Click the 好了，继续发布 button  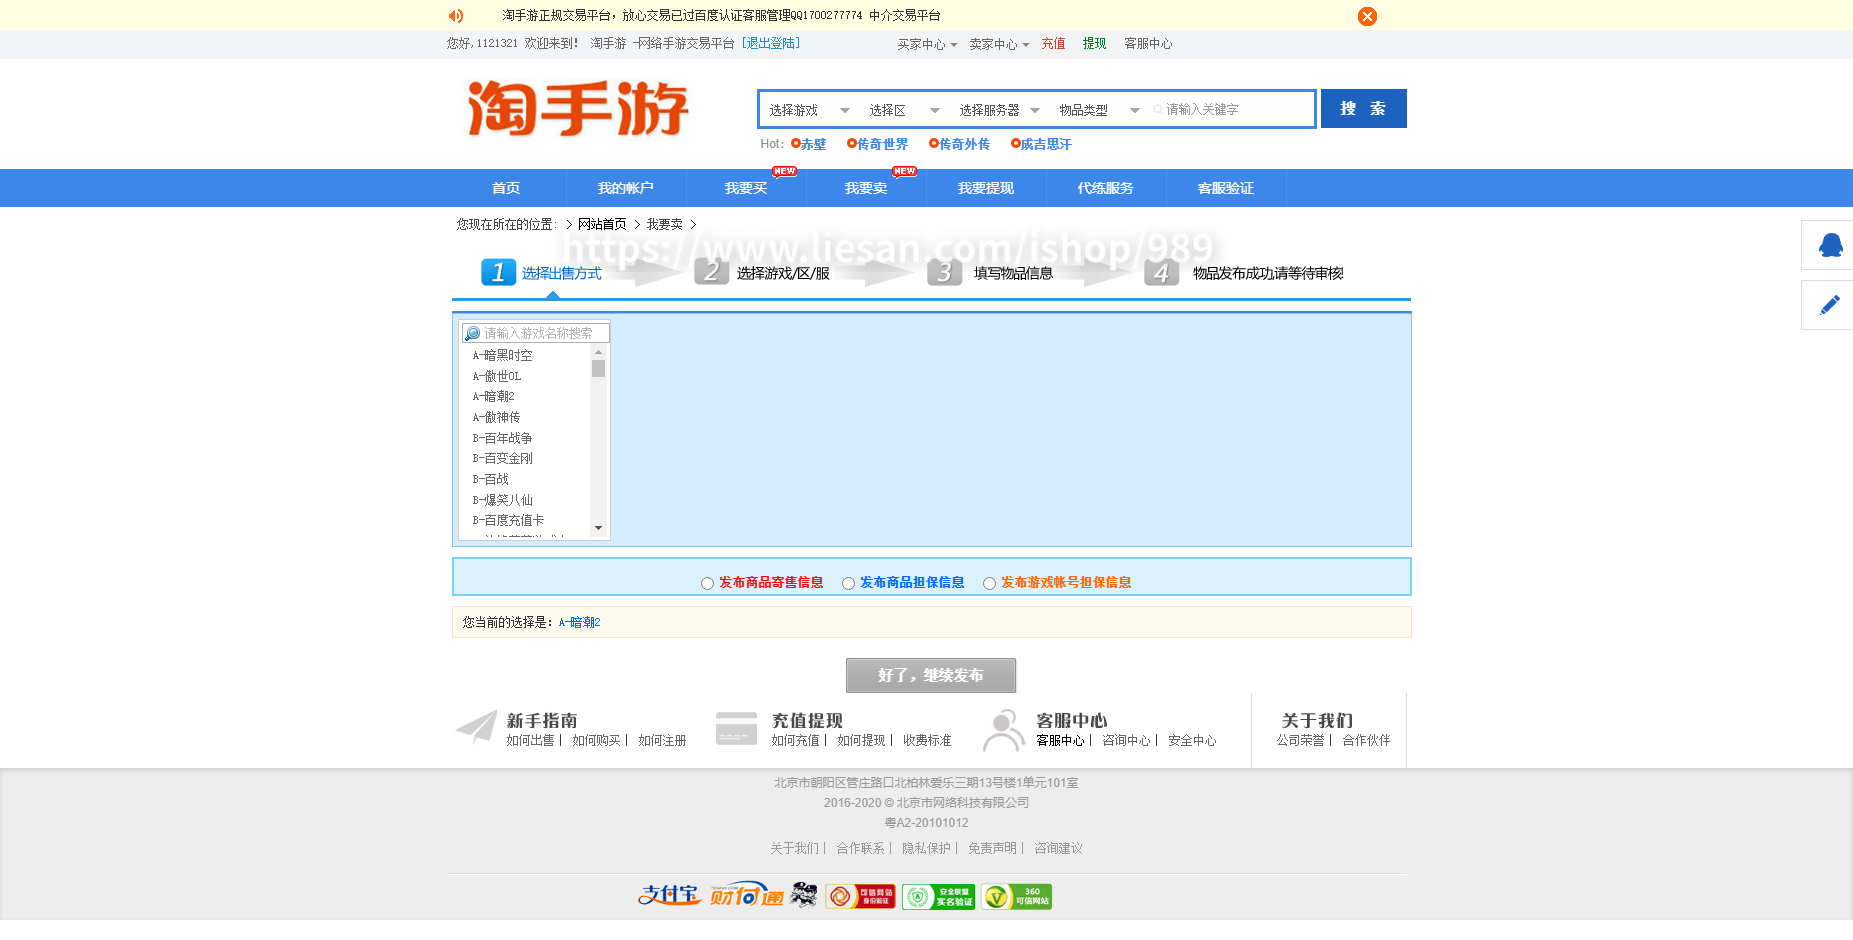[x=931, y=675]
